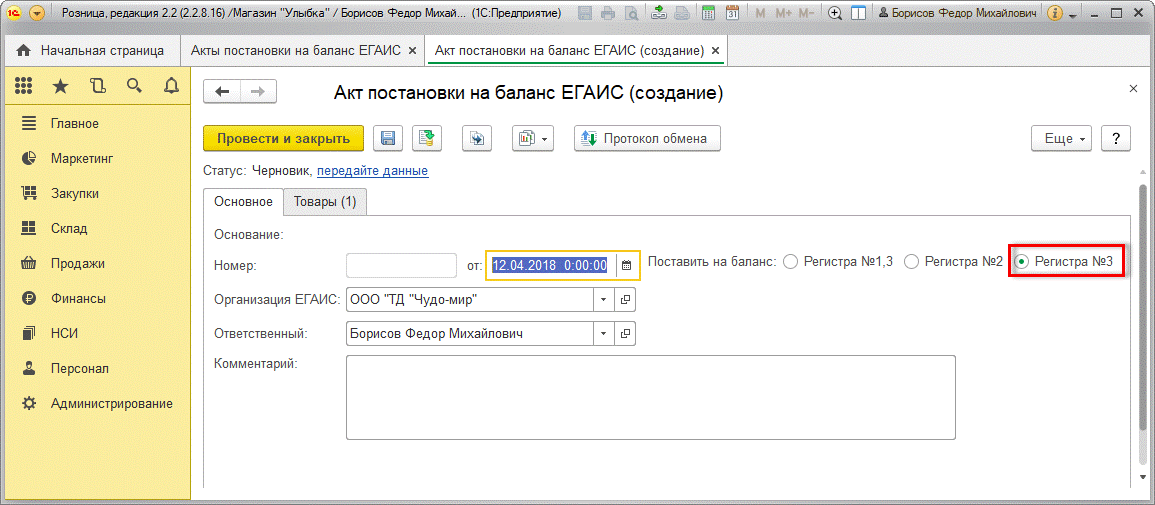Open the calculator icon in the title bar
Image resolution: width=1155 pixels, height=505 pixels.
tap(709, 13)
